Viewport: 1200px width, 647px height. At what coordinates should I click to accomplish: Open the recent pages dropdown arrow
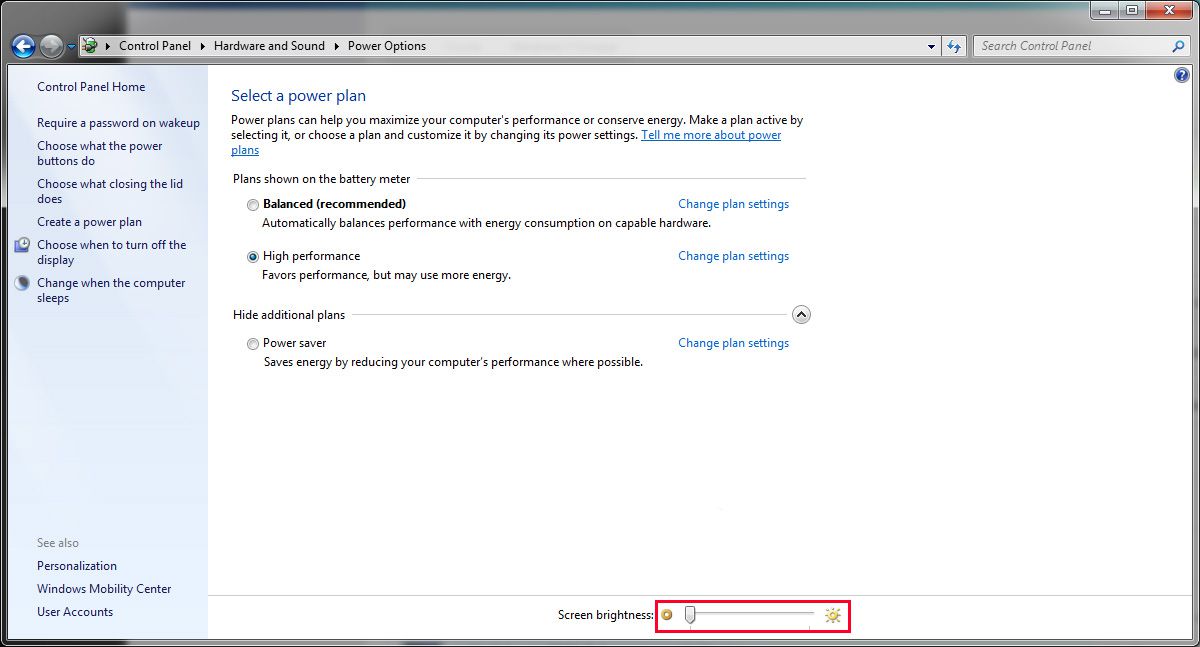(x=72, y=46)
